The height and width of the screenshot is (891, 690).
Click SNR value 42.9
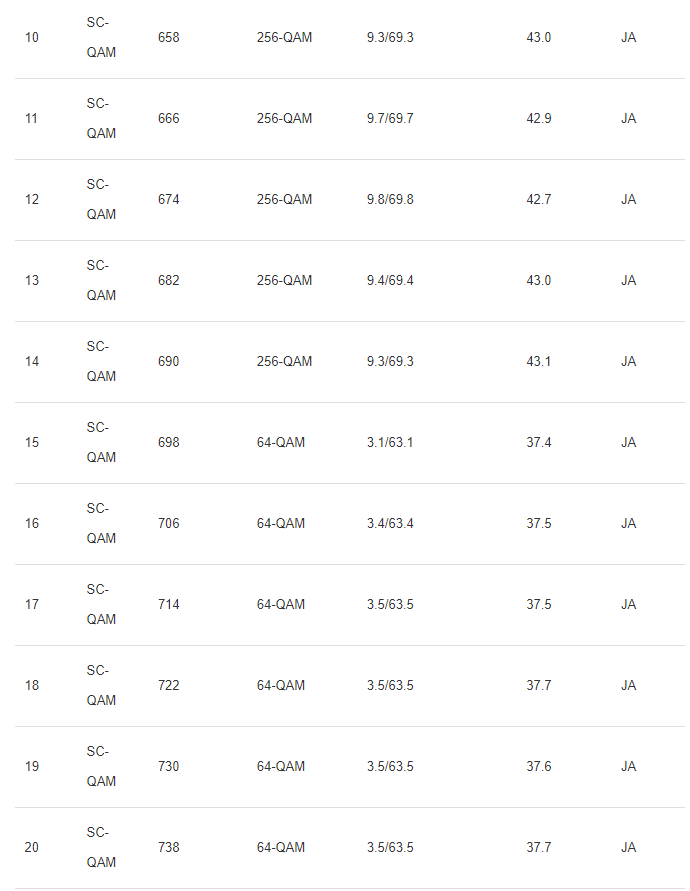point(538,119)
